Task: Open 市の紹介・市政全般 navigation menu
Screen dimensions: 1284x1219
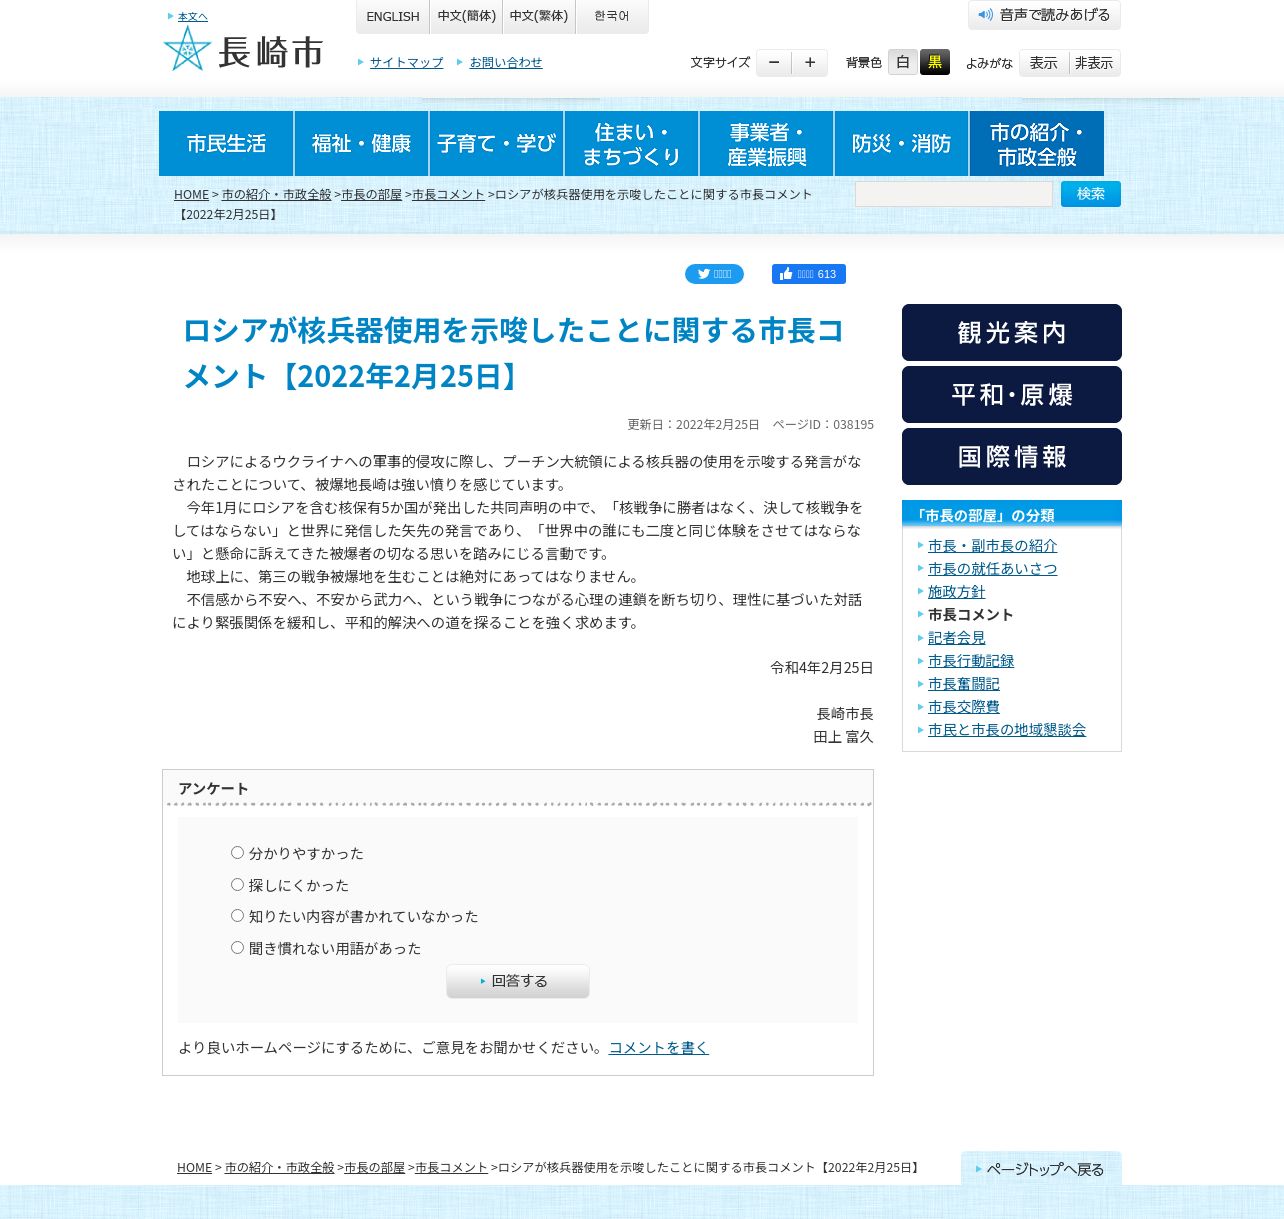Action: [1037, 143]
